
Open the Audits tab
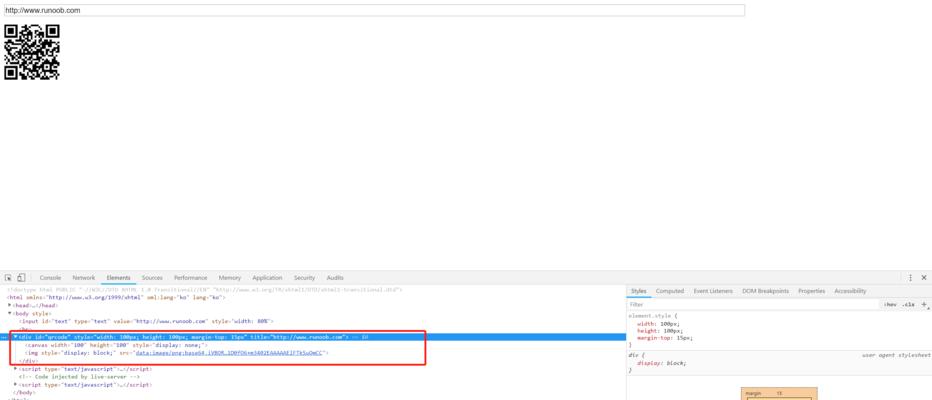(x=335, y=278)
